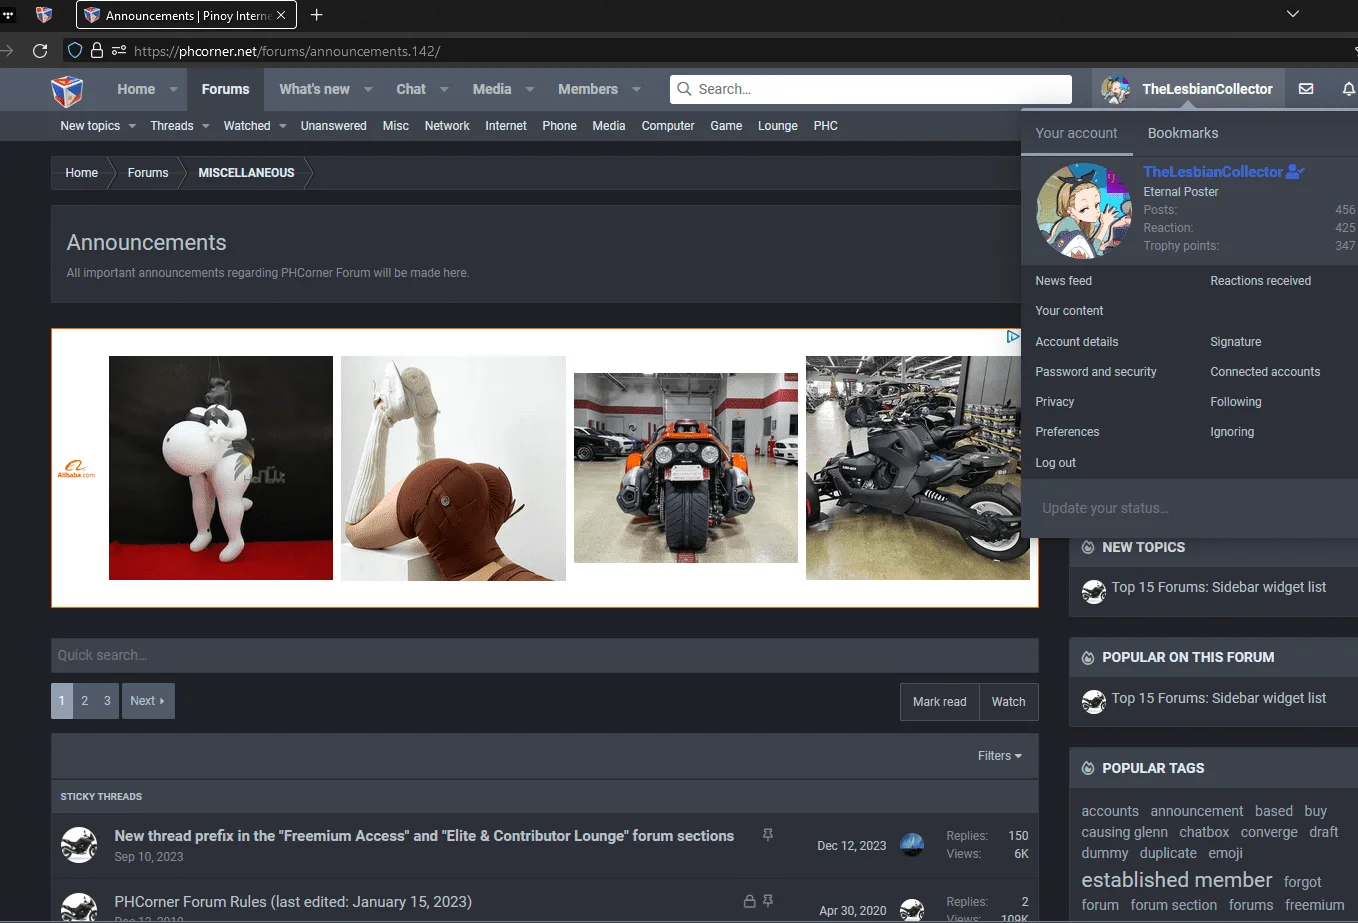
Task: Open Signature settings
Action: click(1236, 342)
